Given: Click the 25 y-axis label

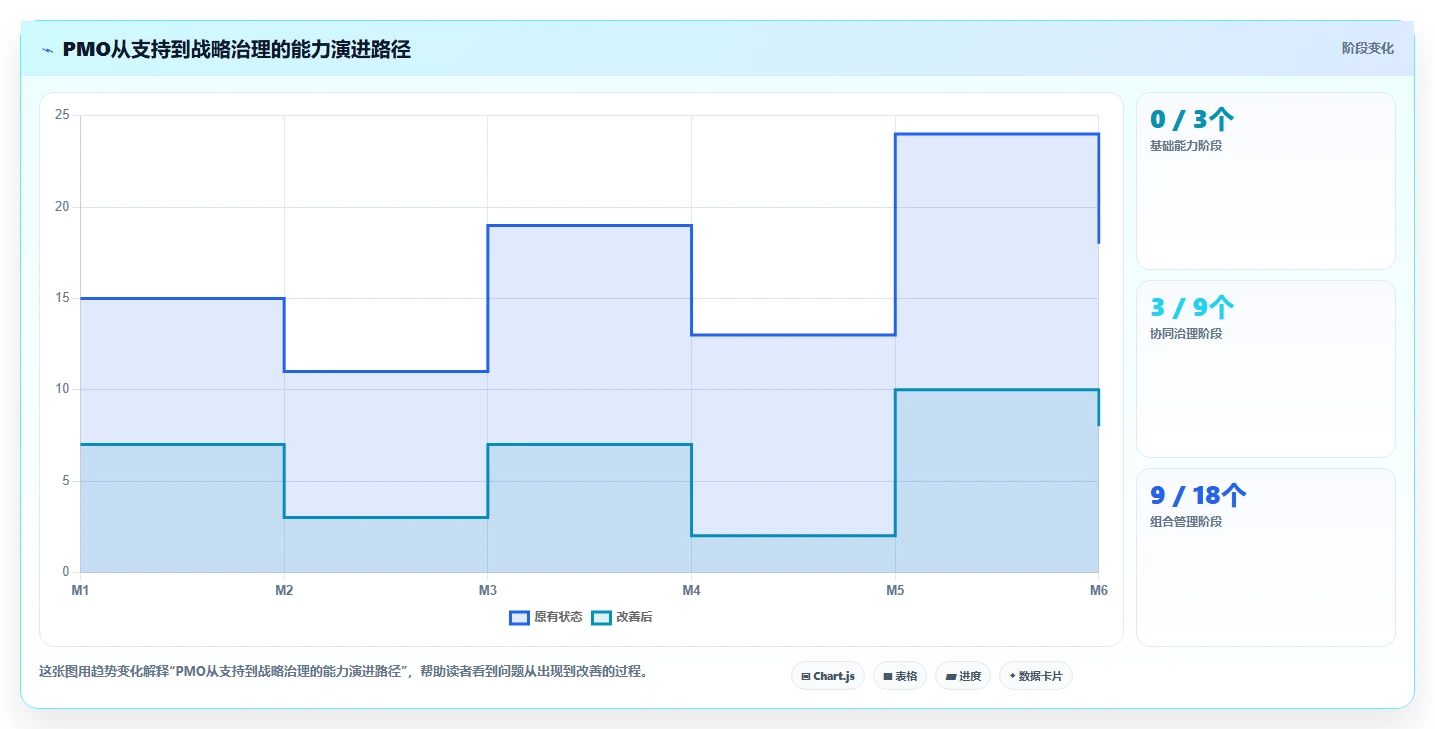Looking at the screenshot, I should (62, 115).
